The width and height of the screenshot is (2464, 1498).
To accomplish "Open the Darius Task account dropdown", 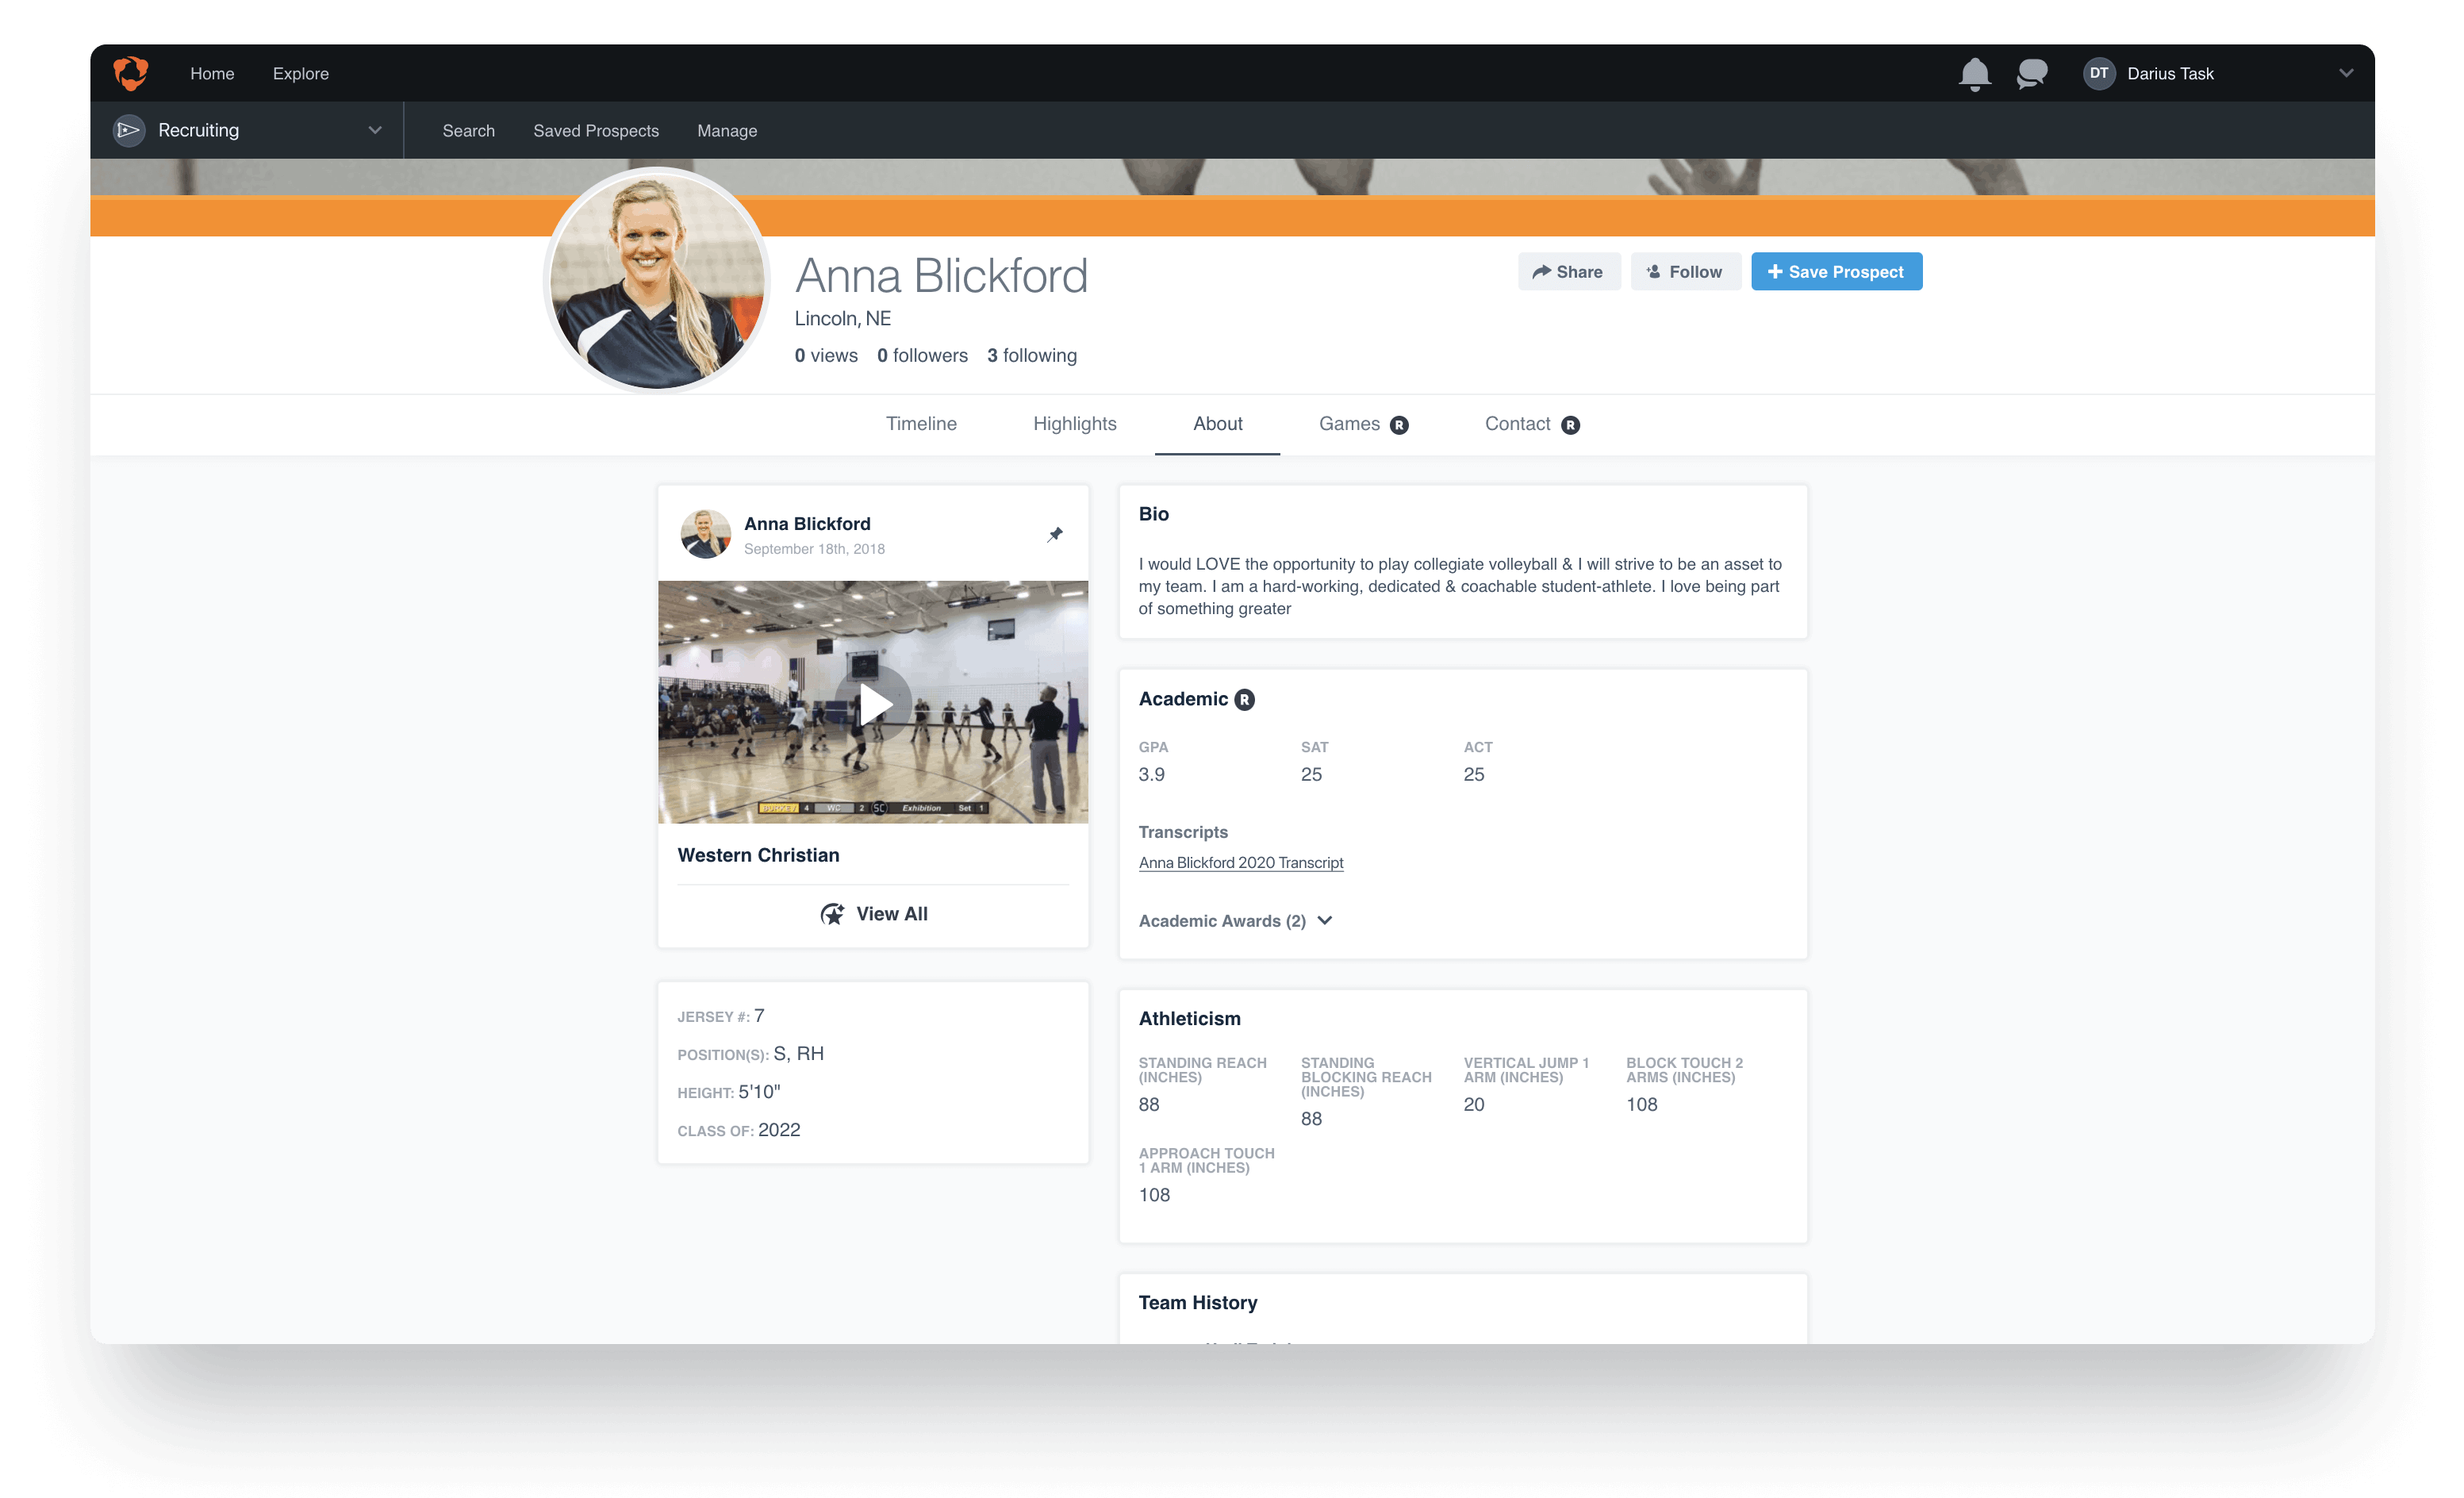I will pyautogui.click(x=2346, y=73).
